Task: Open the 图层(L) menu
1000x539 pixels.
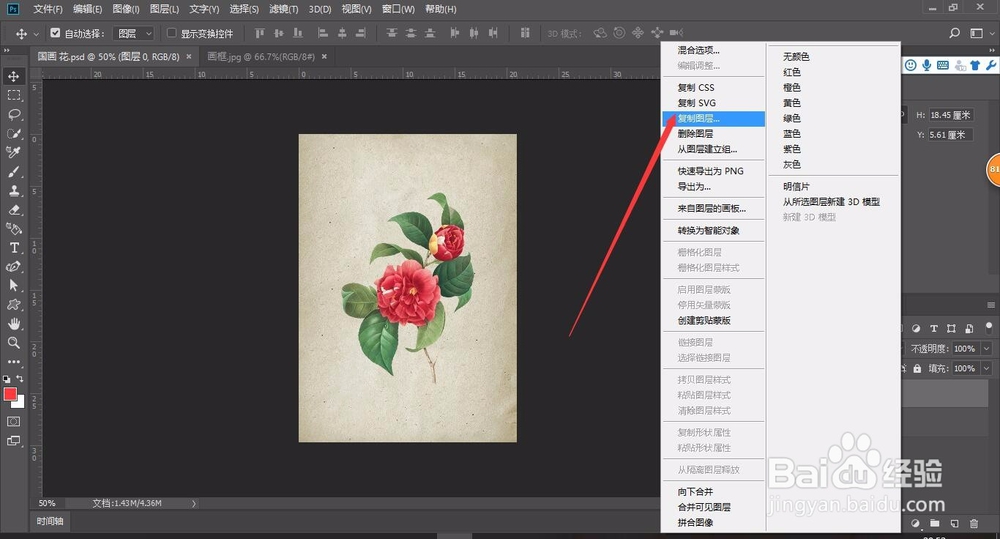Action: 165,9
